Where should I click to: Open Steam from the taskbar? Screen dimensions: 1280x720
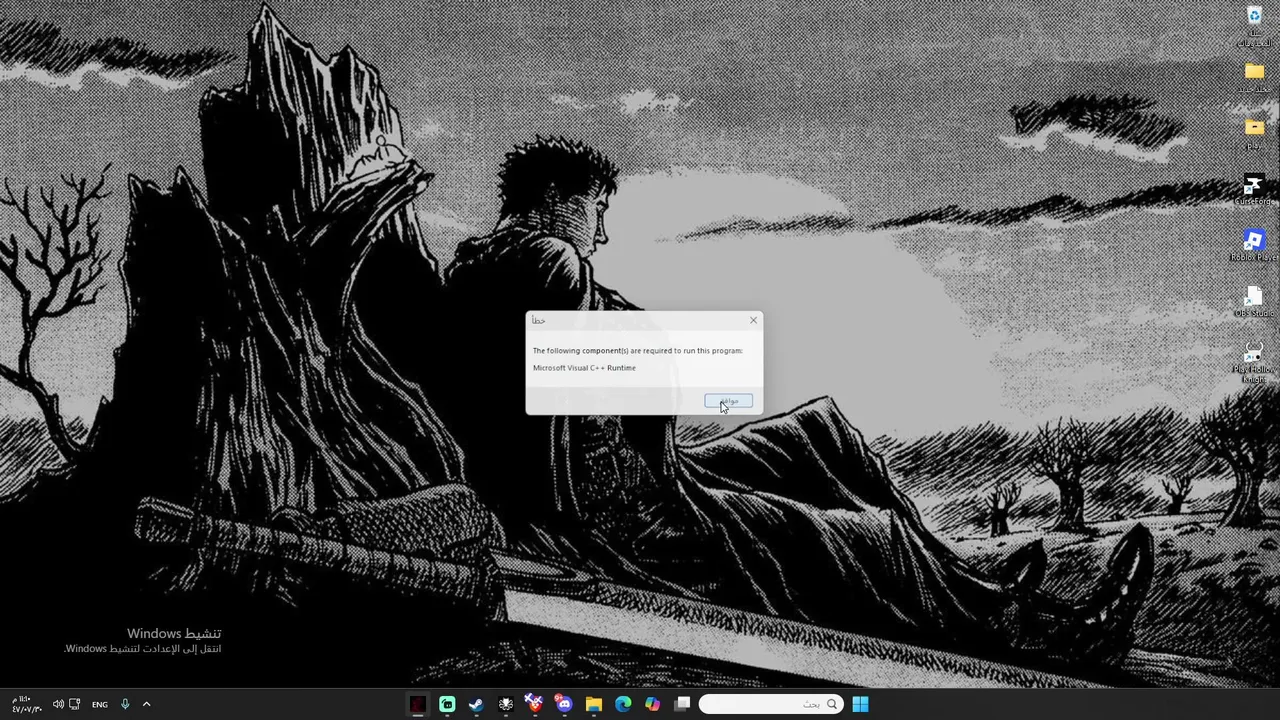coord(476,704)
